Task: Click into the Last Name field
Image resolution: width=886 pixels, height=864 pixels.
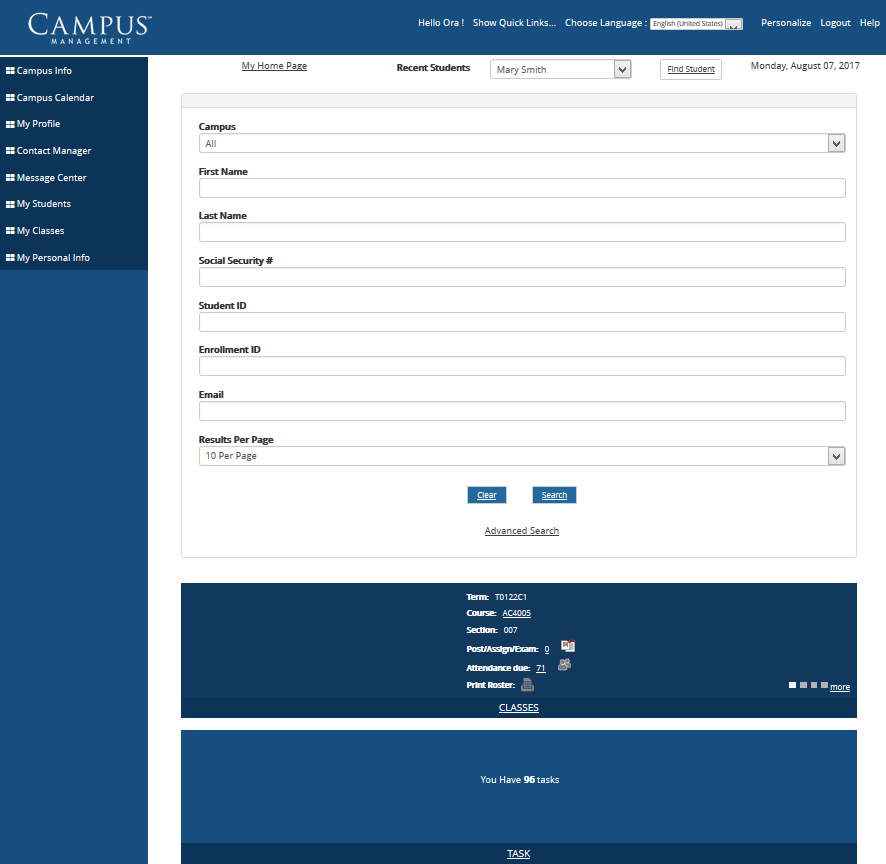Action: point(522,232)
